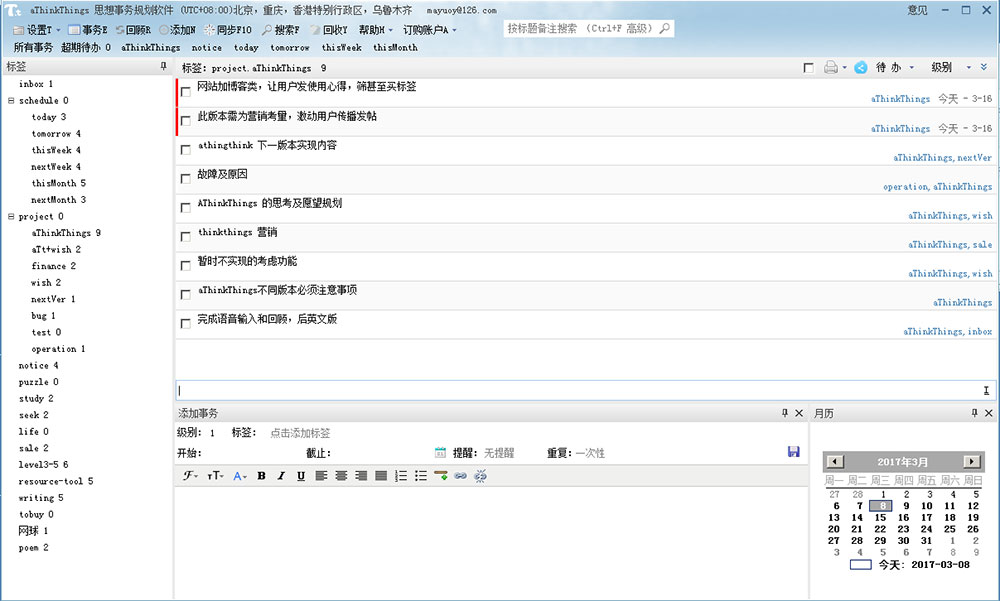Collapse the project tree node
This screenshot has height=601, width=1000.
point(11,216)
